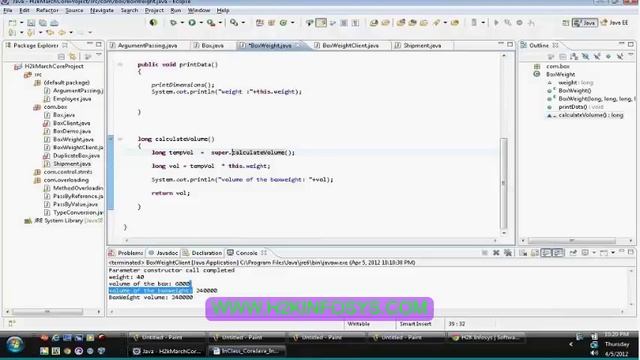Open the Navigate menu
This screenshot has width=640, height=360.
click(102, 10)
